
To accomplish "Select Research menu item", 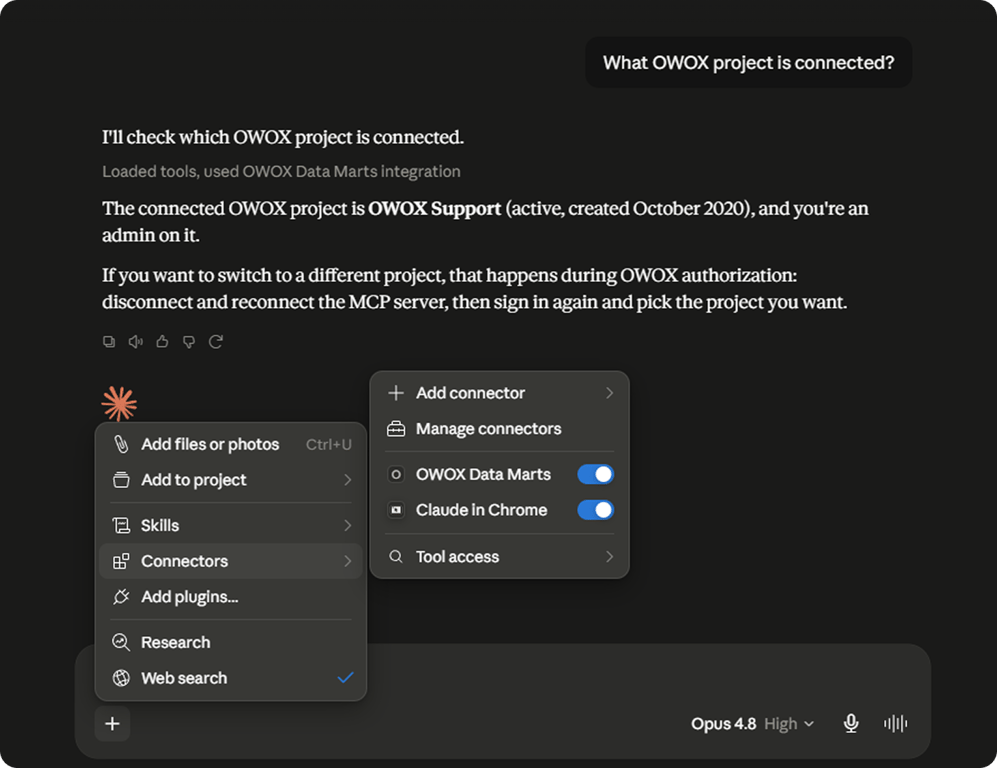I will (231, 642).
